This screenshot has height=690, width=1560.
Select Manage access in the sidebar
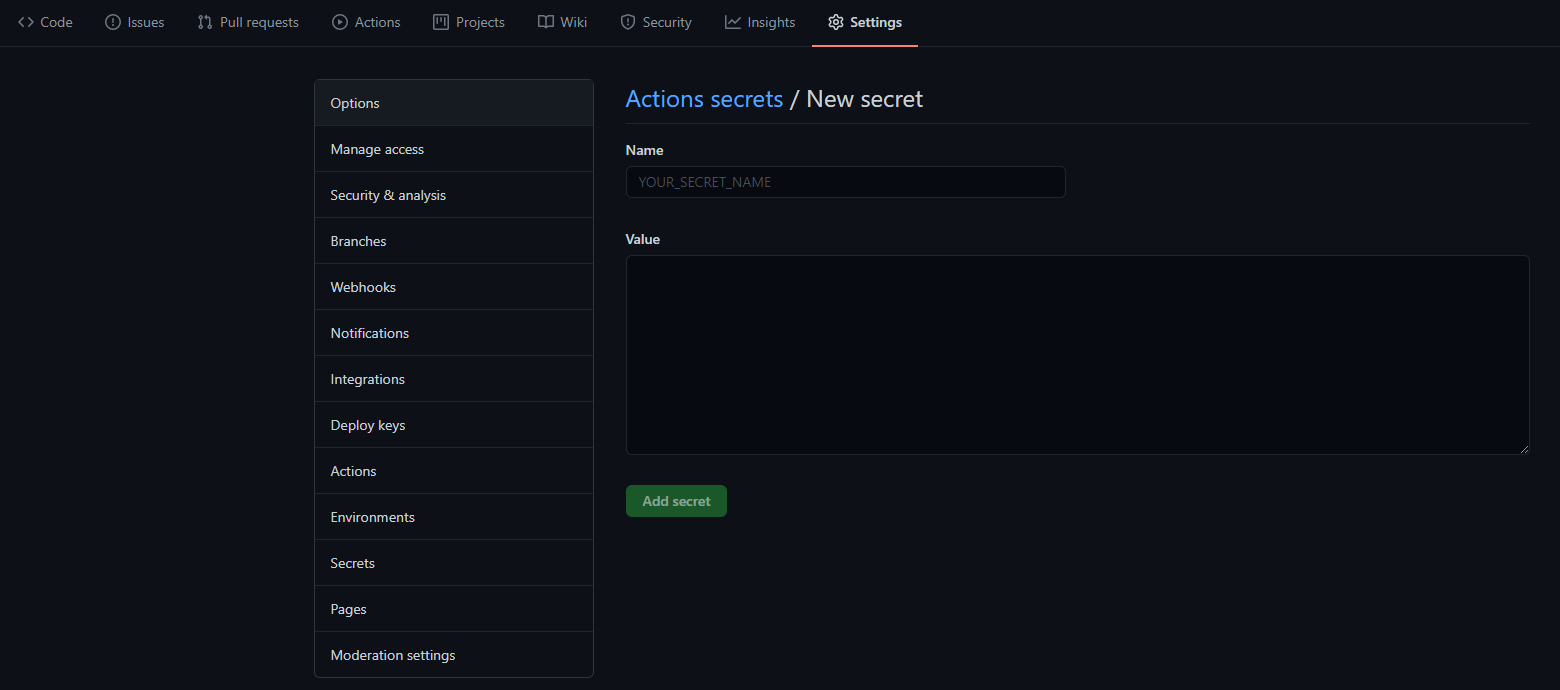tap(454, 149)
